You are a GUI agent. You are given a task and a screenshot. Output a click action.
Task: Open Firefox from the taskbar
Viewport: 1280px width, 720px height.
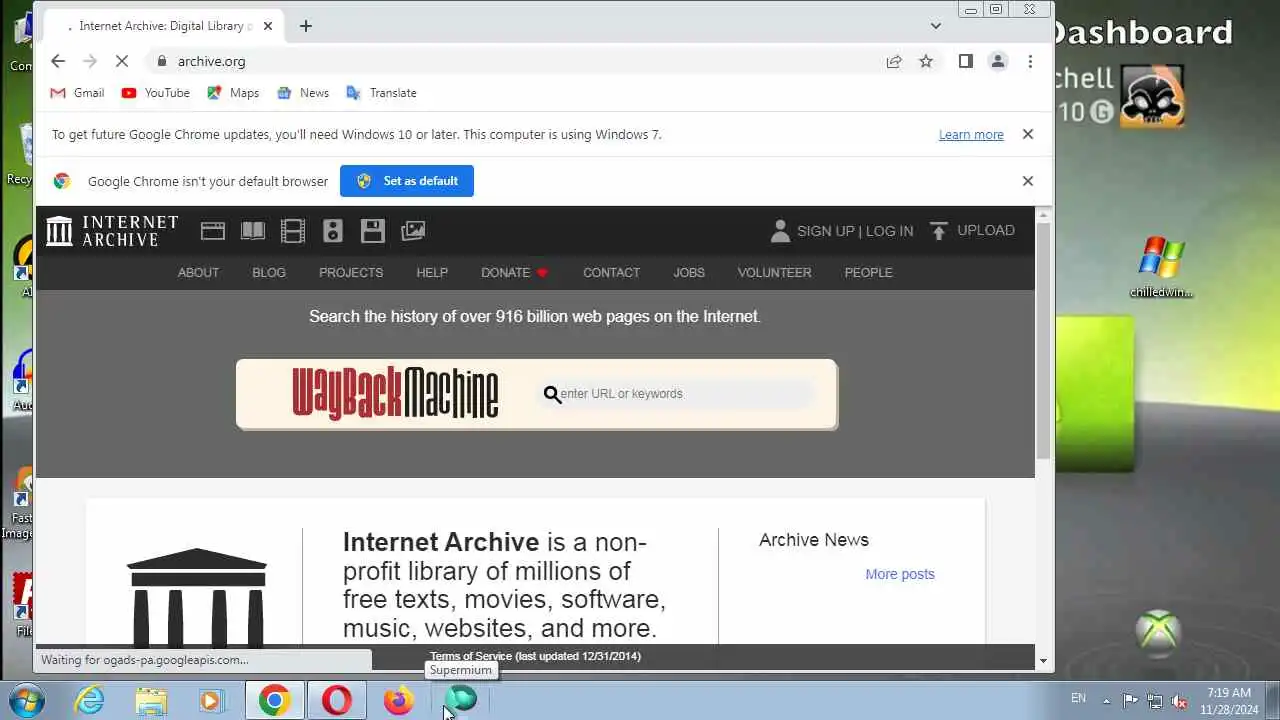tap(398, 700)
